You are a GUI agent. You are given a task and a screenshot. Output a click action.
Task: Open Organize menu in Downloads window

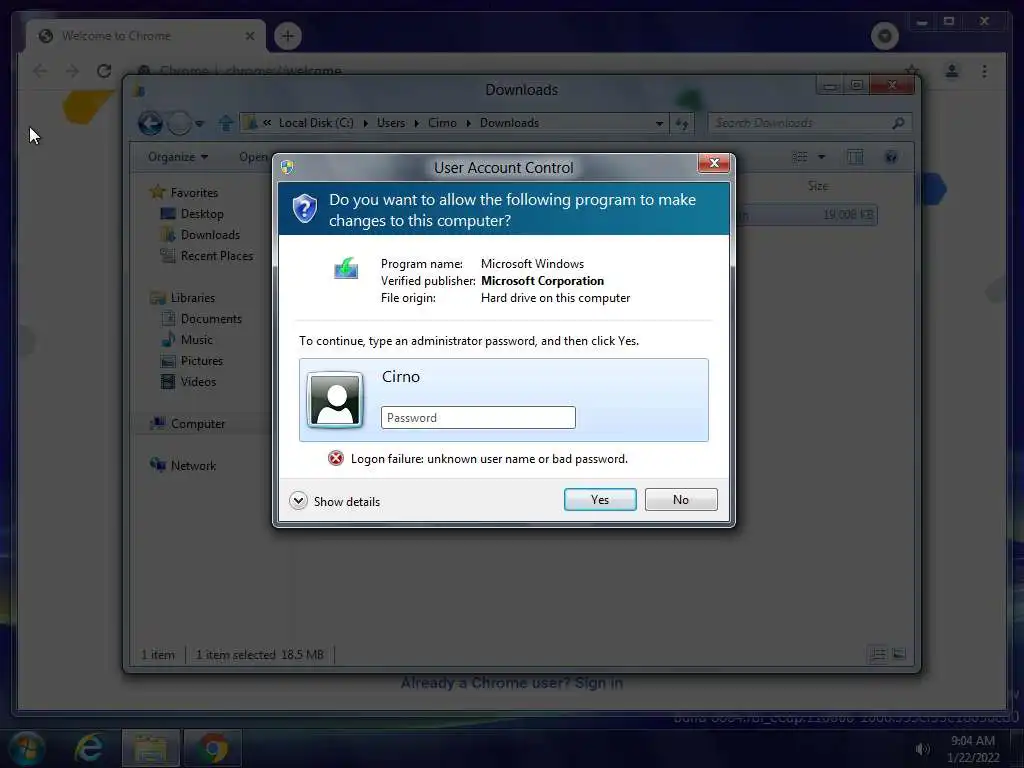178,157
